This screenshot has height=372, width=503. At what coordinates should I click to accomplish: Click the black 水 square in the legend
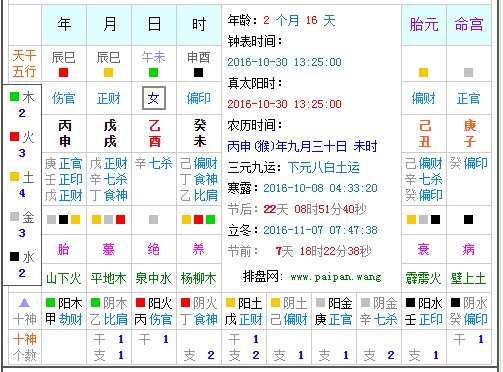[15, 256]
